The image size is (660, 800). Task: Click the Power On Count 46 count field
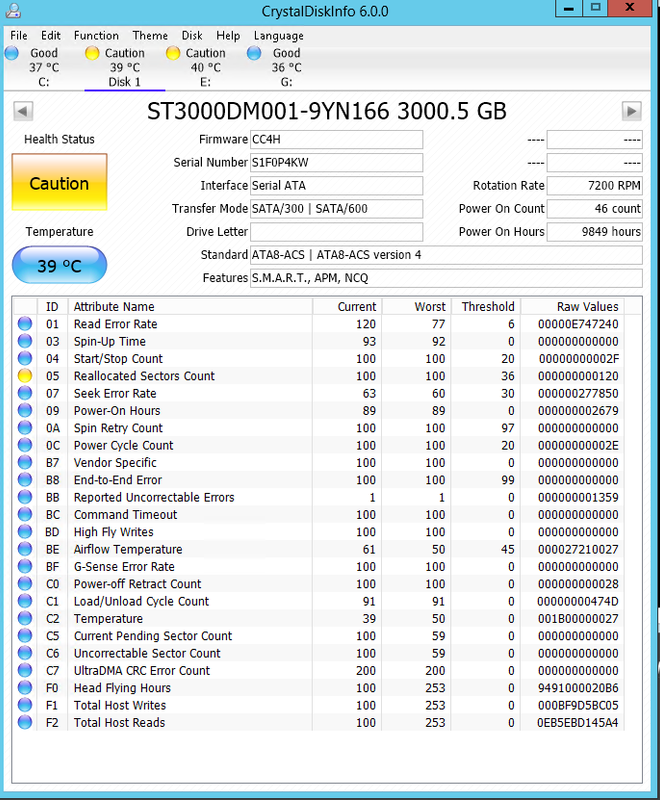coord(594,208)
